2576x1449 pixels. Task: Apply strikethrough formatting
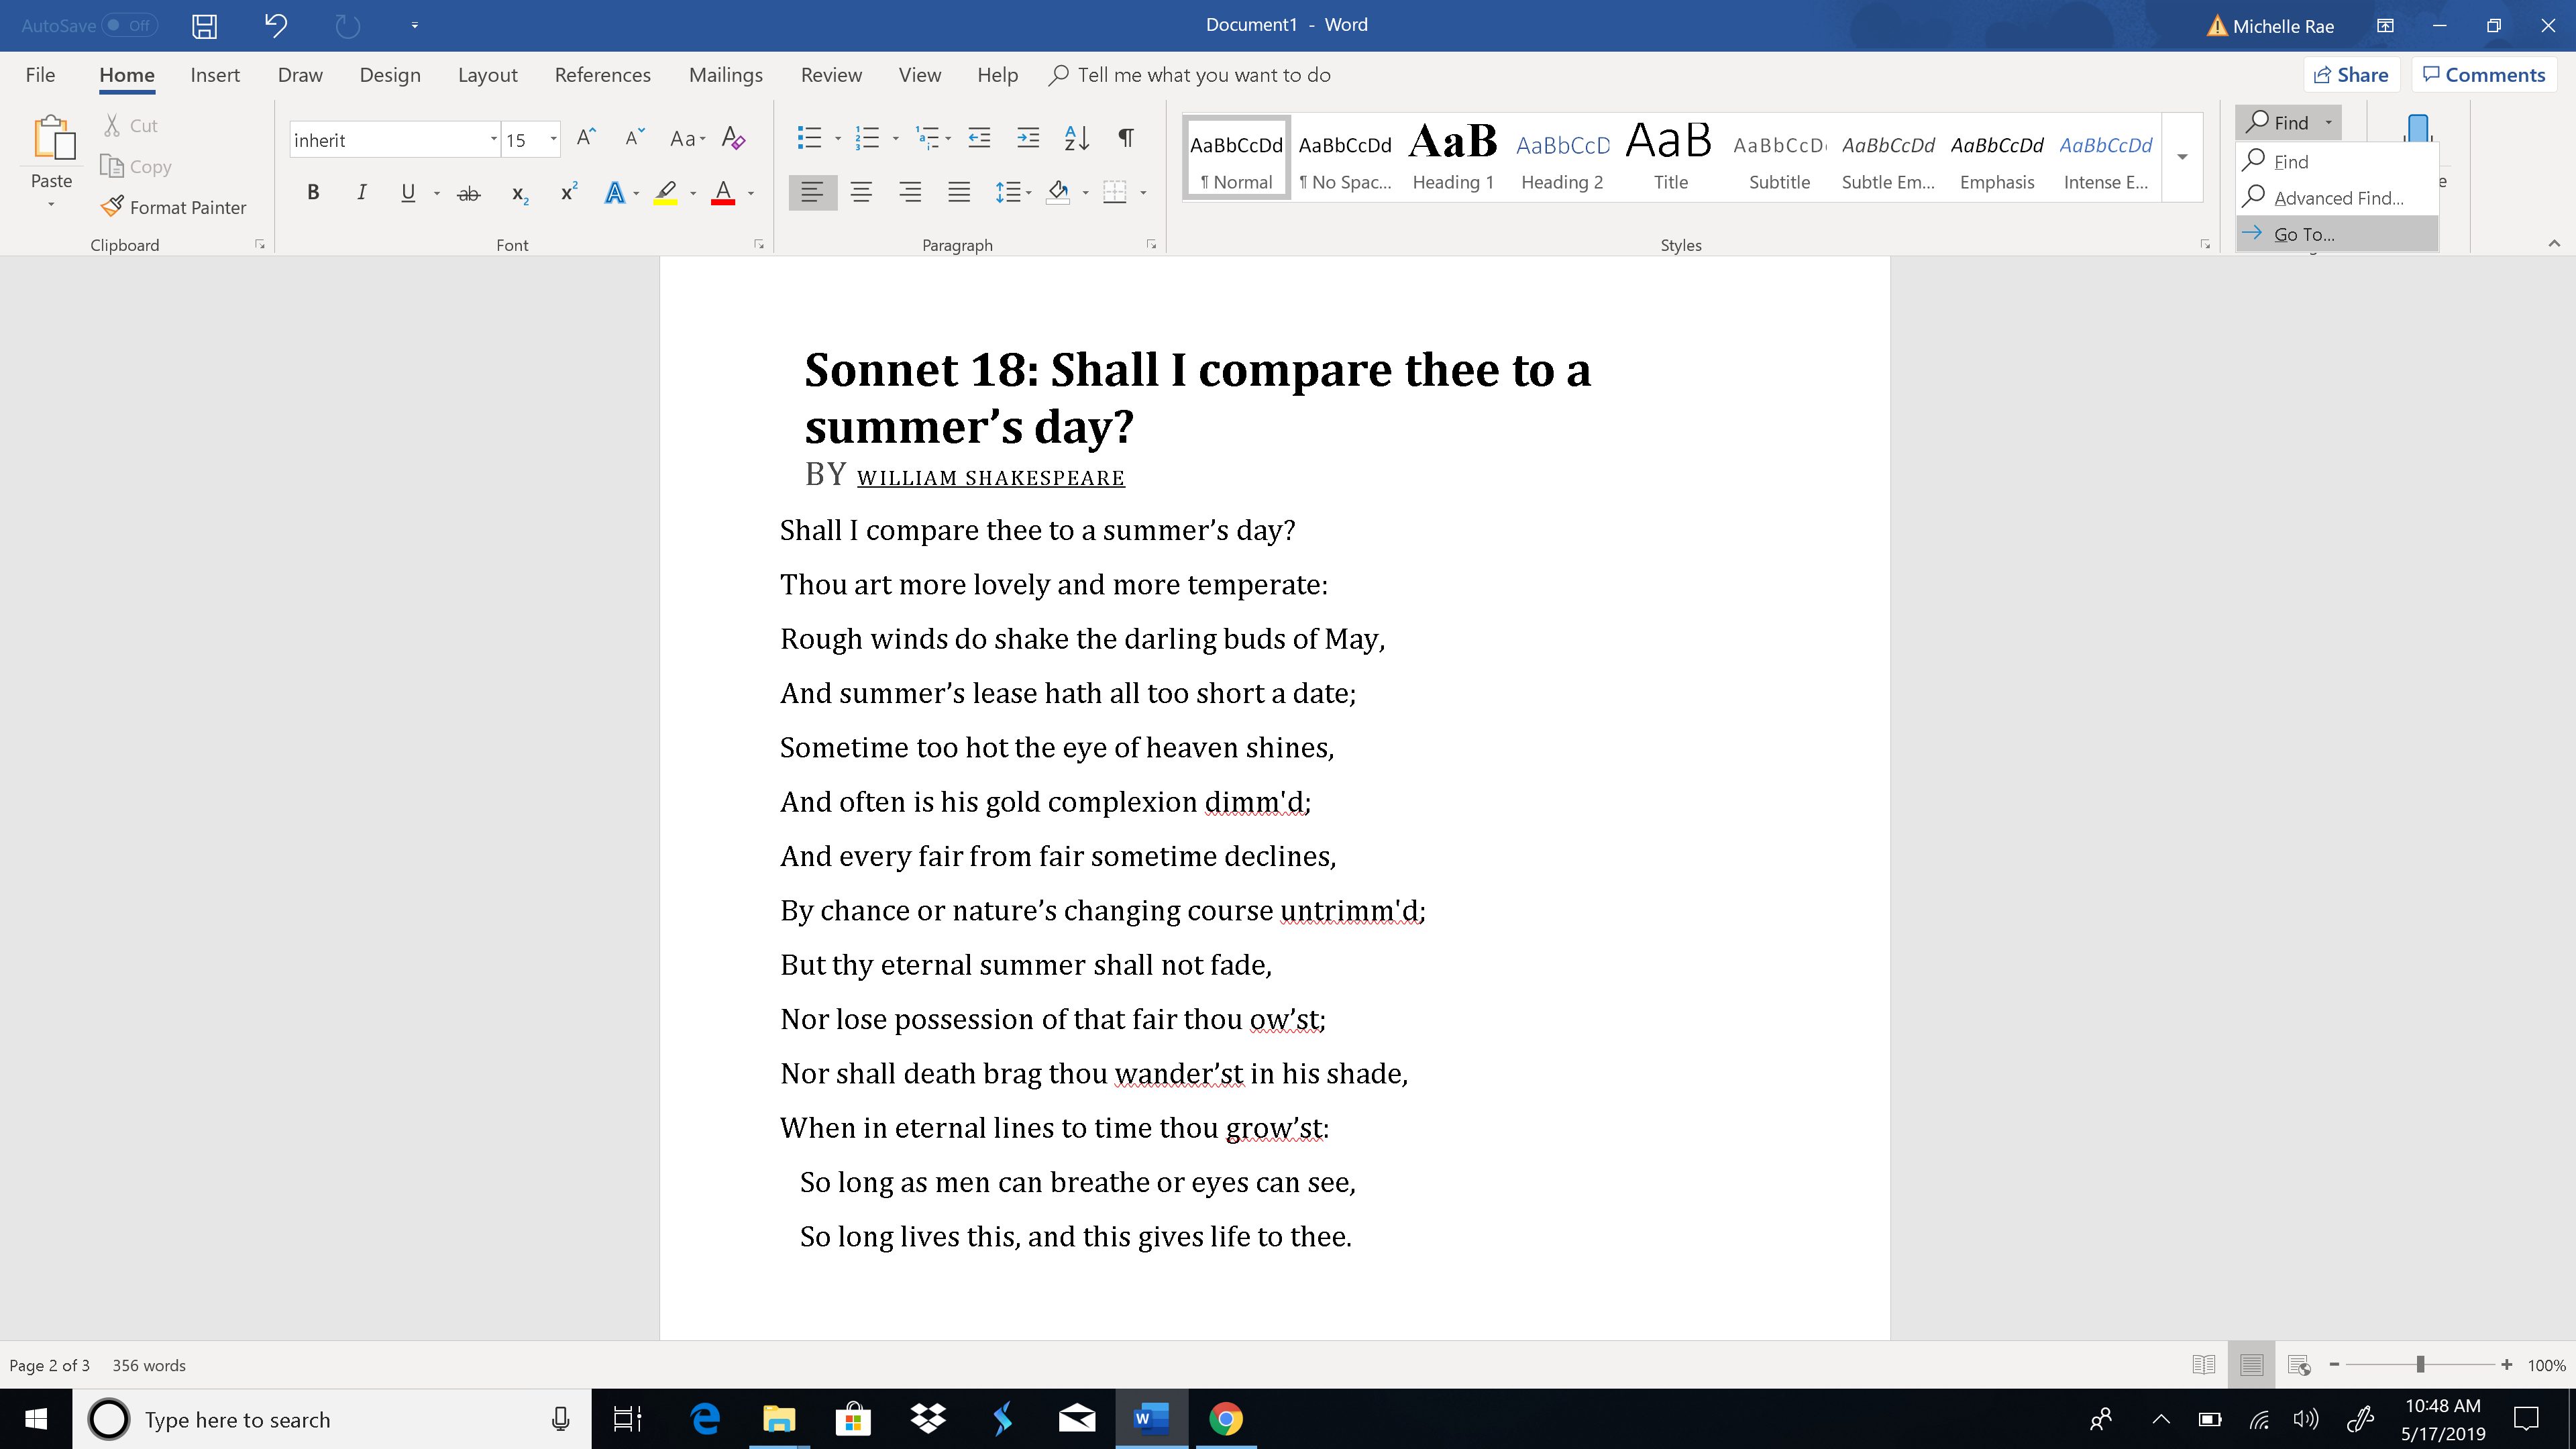click(467, 193)
